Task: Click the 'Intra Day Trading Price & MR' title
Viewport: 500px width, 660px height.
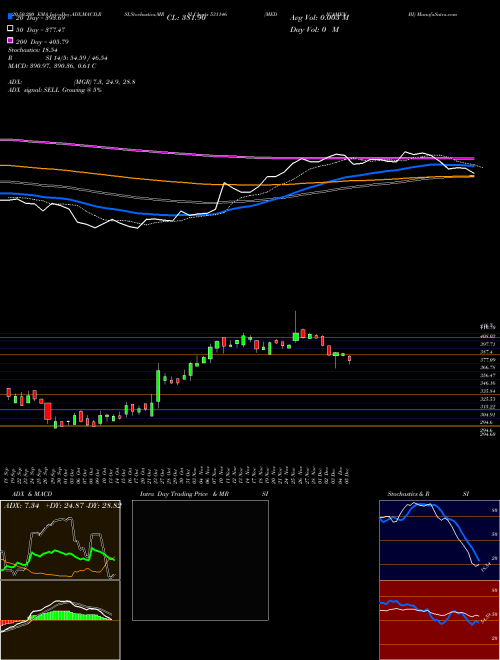Action: pos(184,494)
